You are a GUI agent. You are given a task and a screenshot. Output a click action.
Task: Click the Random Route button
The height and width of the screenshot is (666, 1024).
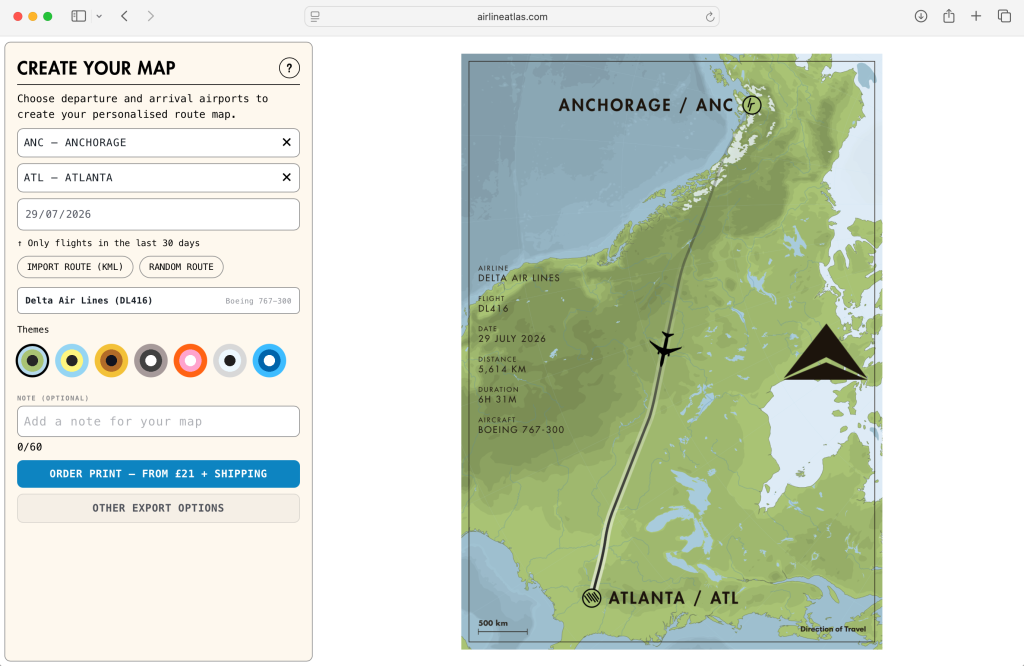click(182, 267)
